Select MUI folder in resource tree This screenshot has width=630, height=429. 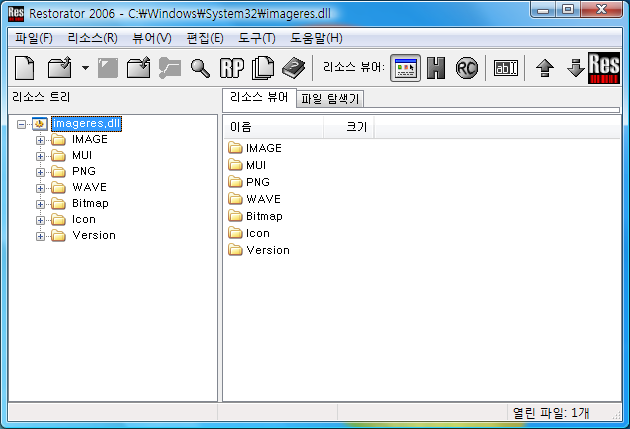[82, 155]
